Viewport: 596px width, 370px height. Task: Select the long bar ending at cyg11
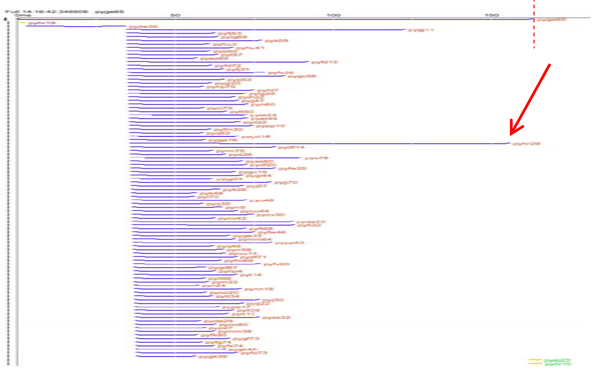266,30
